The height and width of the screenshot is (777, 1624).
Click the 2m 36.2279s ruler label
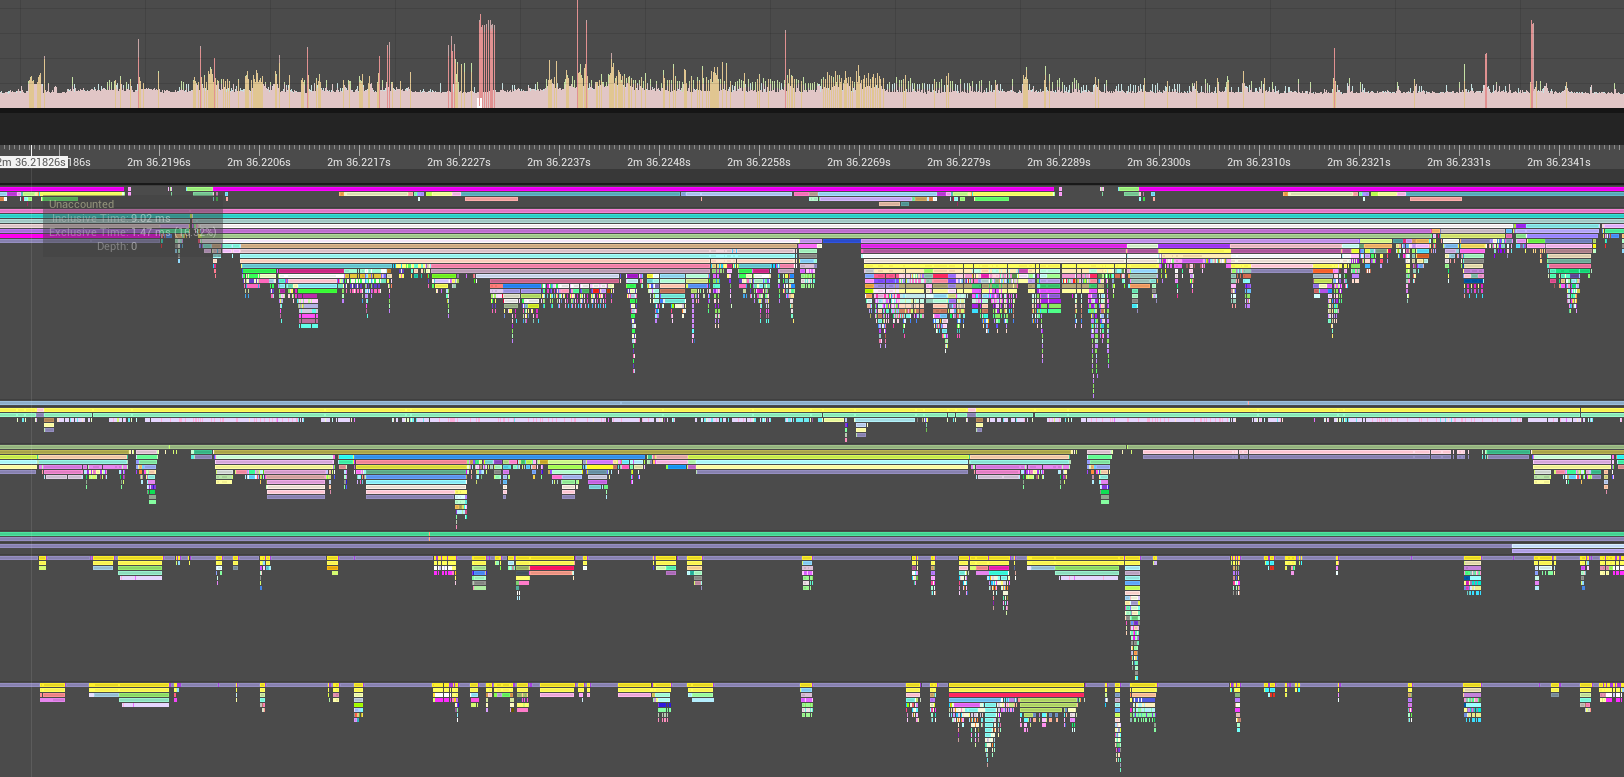coord(958,162)
